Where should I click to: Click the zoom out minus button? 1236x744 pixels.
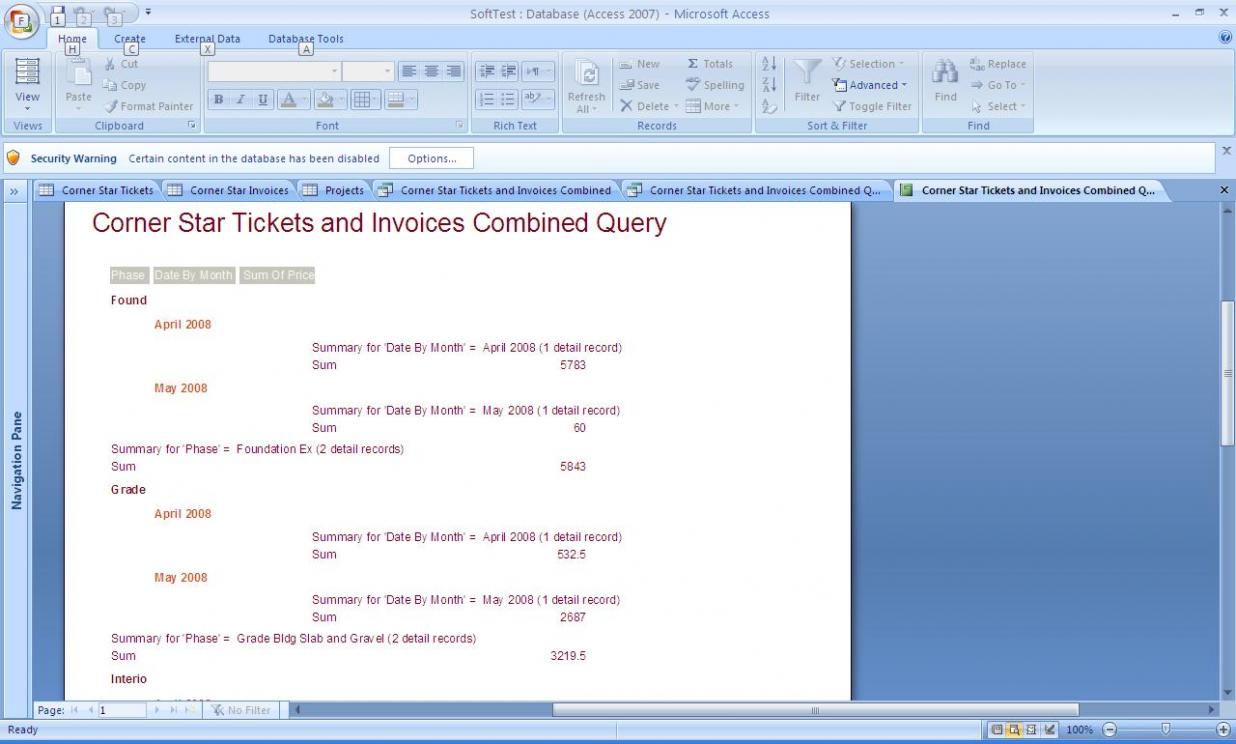click(x=1109, y=730)
